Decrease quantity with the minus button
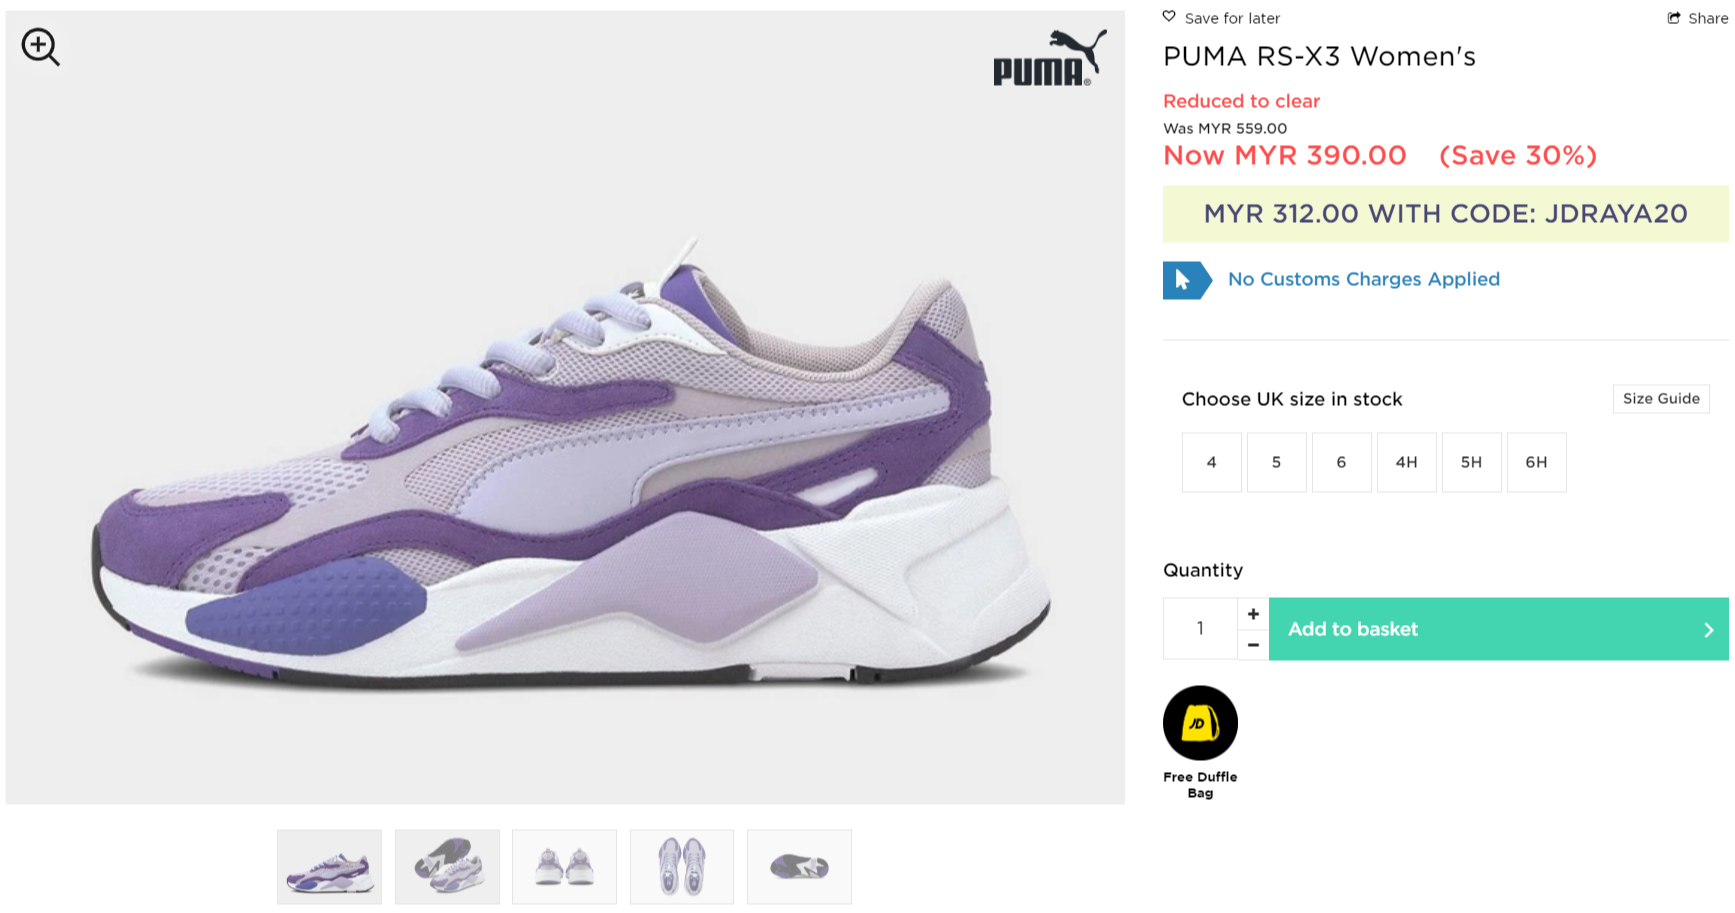This screenshot has height=913, width=1735. (1253, 645)
